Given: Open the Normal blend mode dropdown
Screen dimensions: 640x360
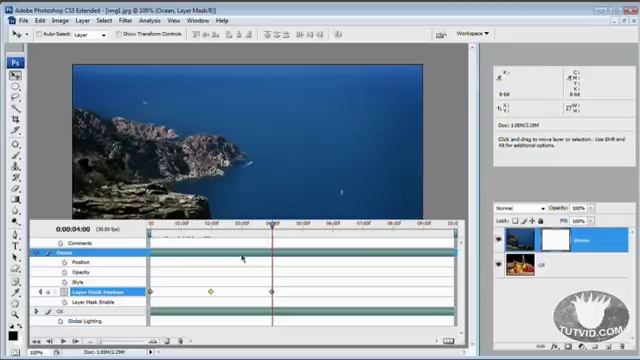Looking at the screenshot, I should [520, 208].
